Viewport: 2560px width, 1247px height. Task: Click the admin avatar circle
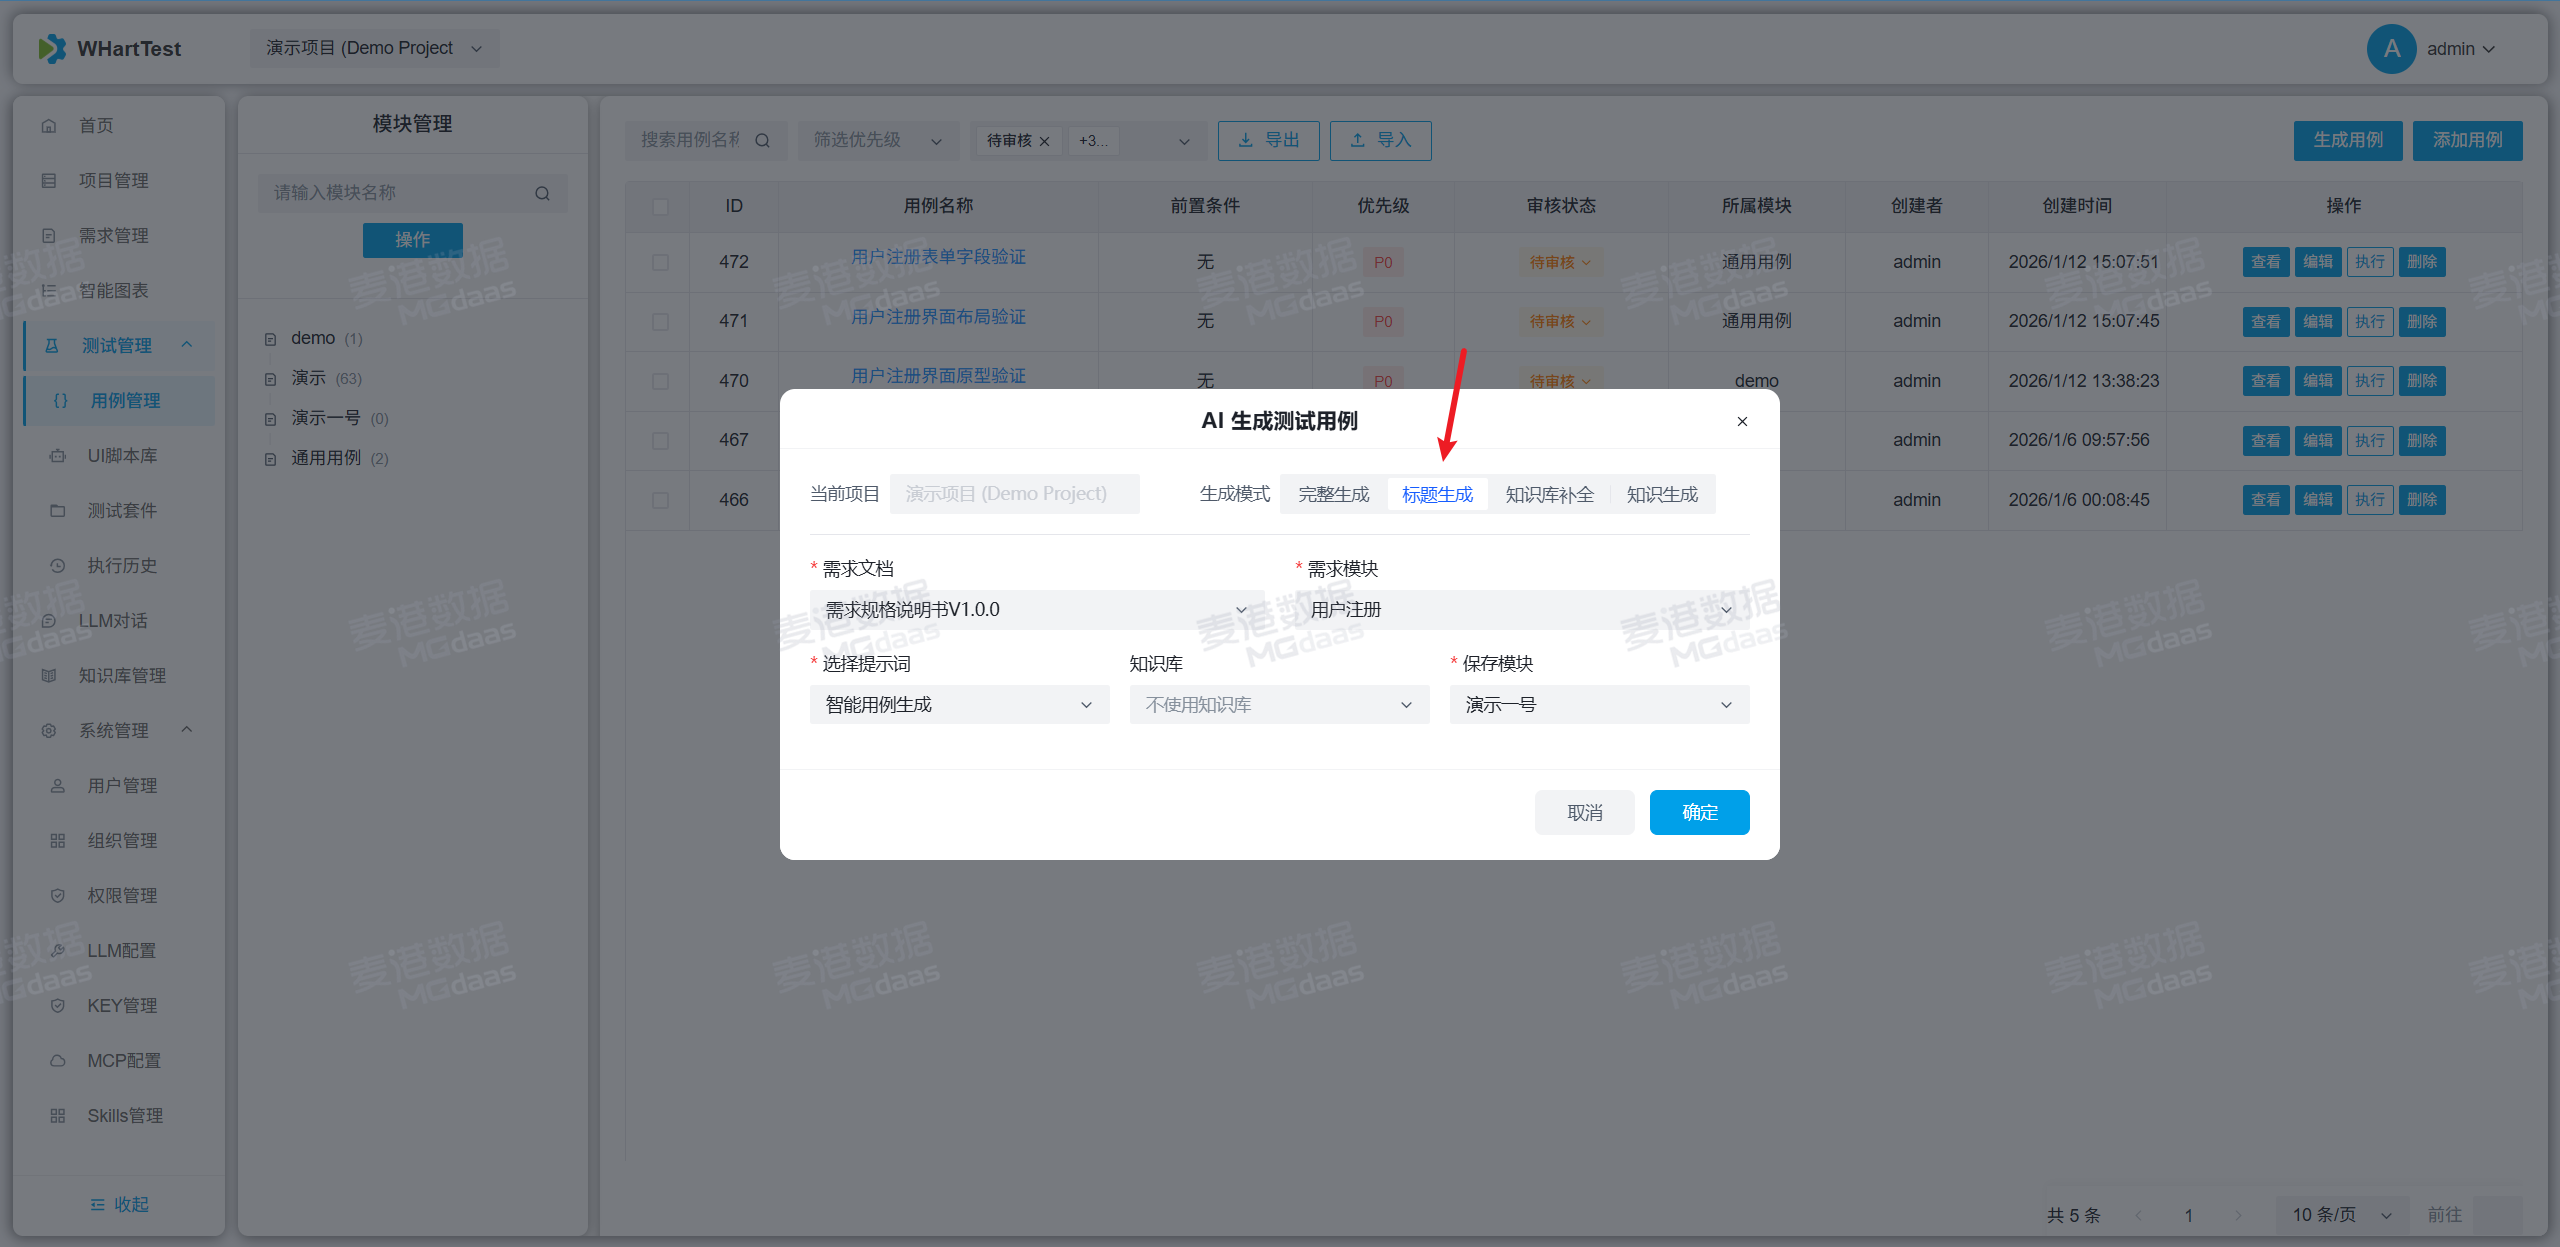[2391, 49]
